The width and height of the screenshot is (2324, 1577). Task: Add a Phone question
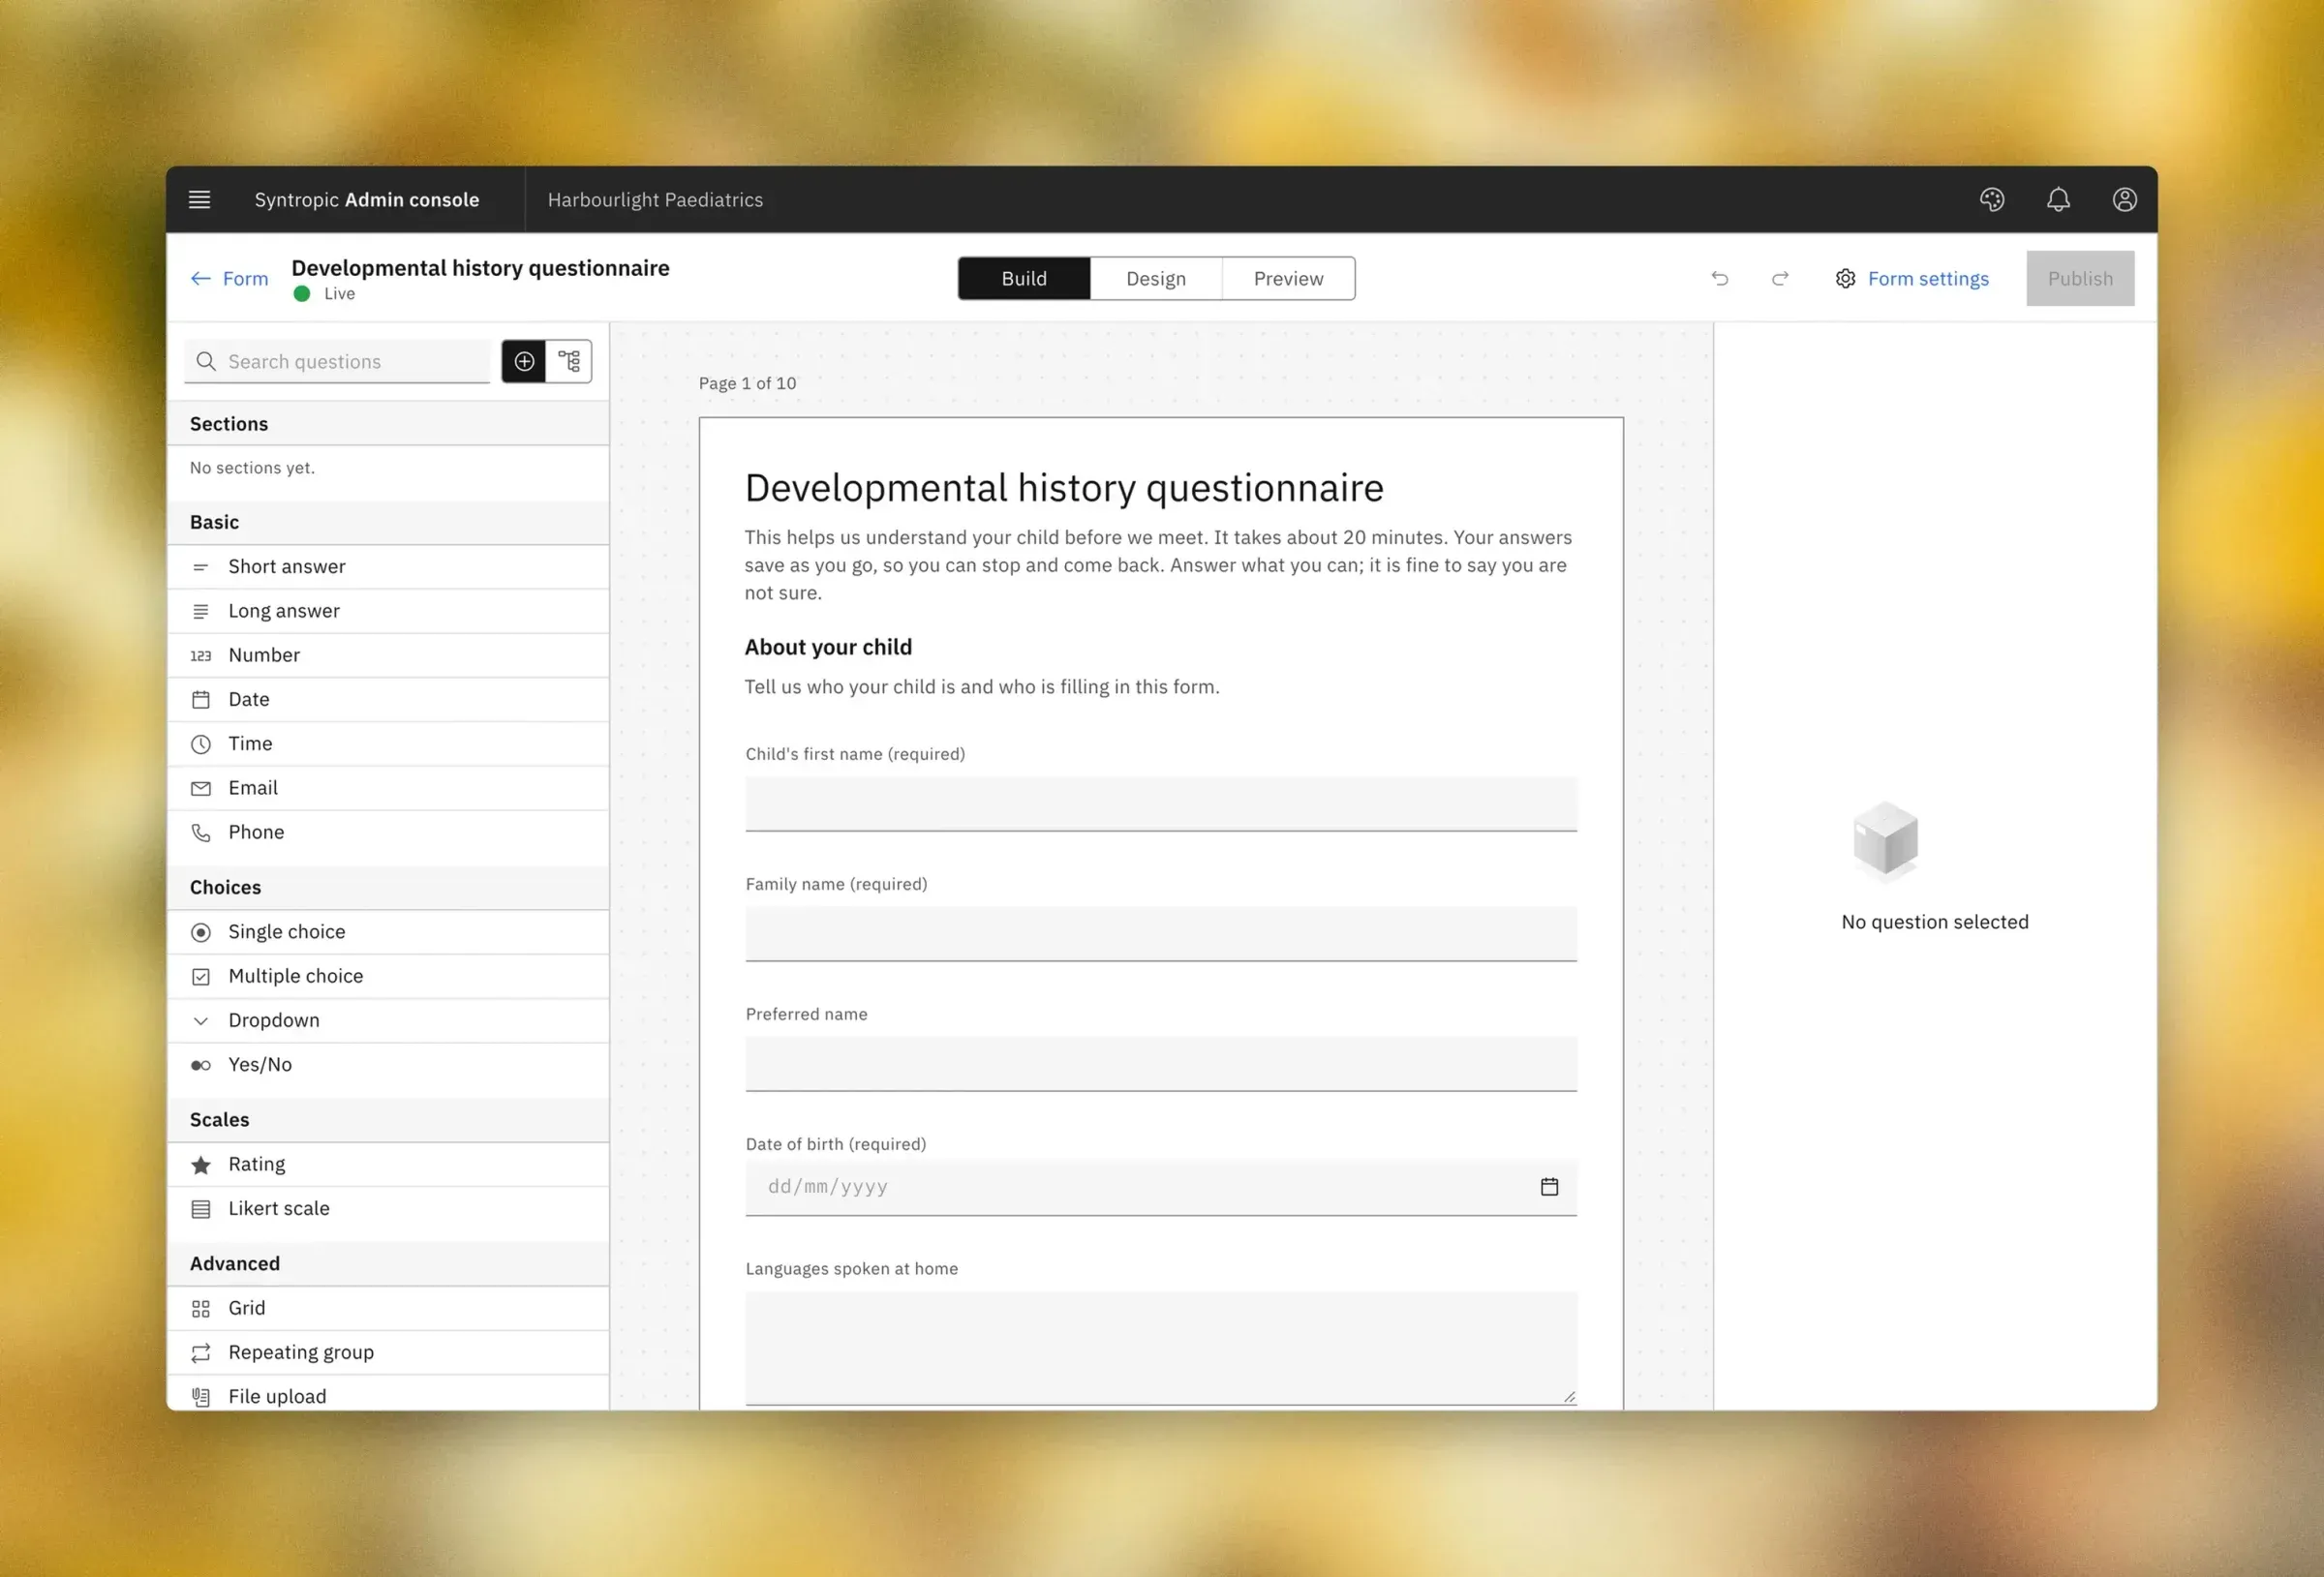coord(388,832)
